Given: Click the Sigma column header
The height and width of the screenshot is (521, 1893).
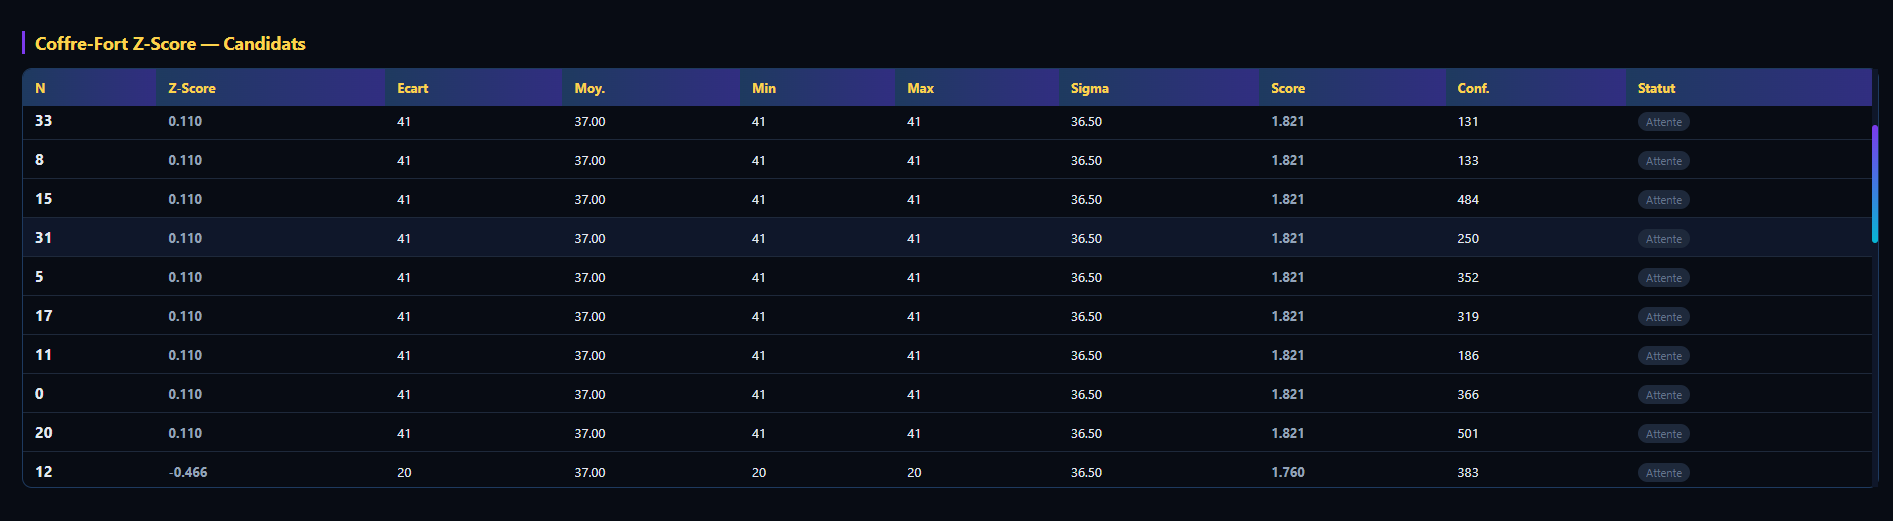Looking at the screenshot, I should point(1159,88).
